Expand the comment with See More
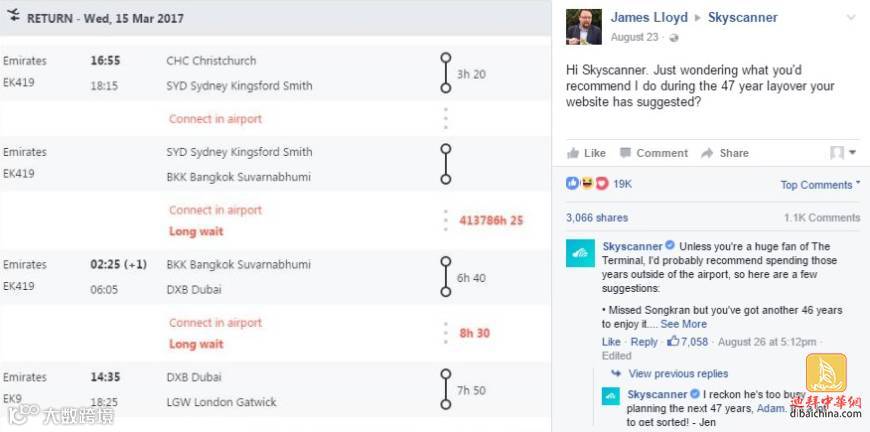The image size is (870, 432). pyautogui.click(x=684, y=324)
